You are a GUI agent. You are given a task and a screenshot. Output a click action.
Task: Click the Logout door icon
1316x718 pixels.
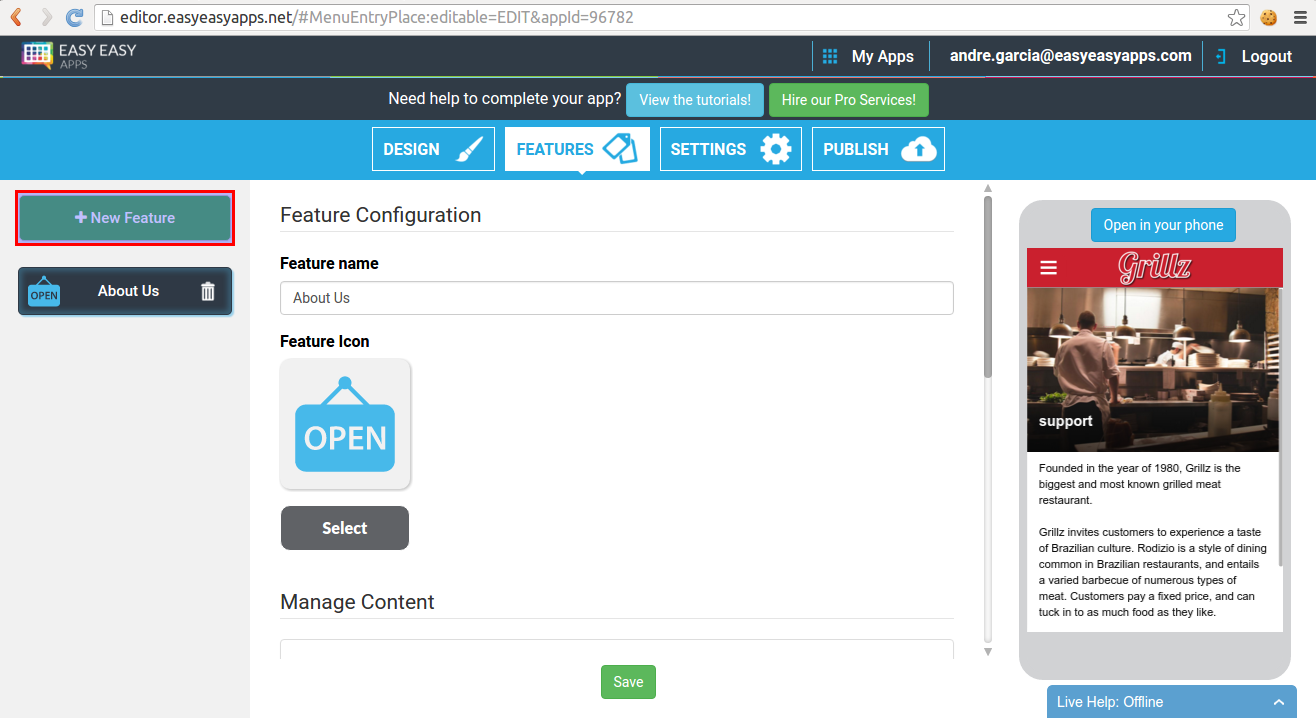1221,55
